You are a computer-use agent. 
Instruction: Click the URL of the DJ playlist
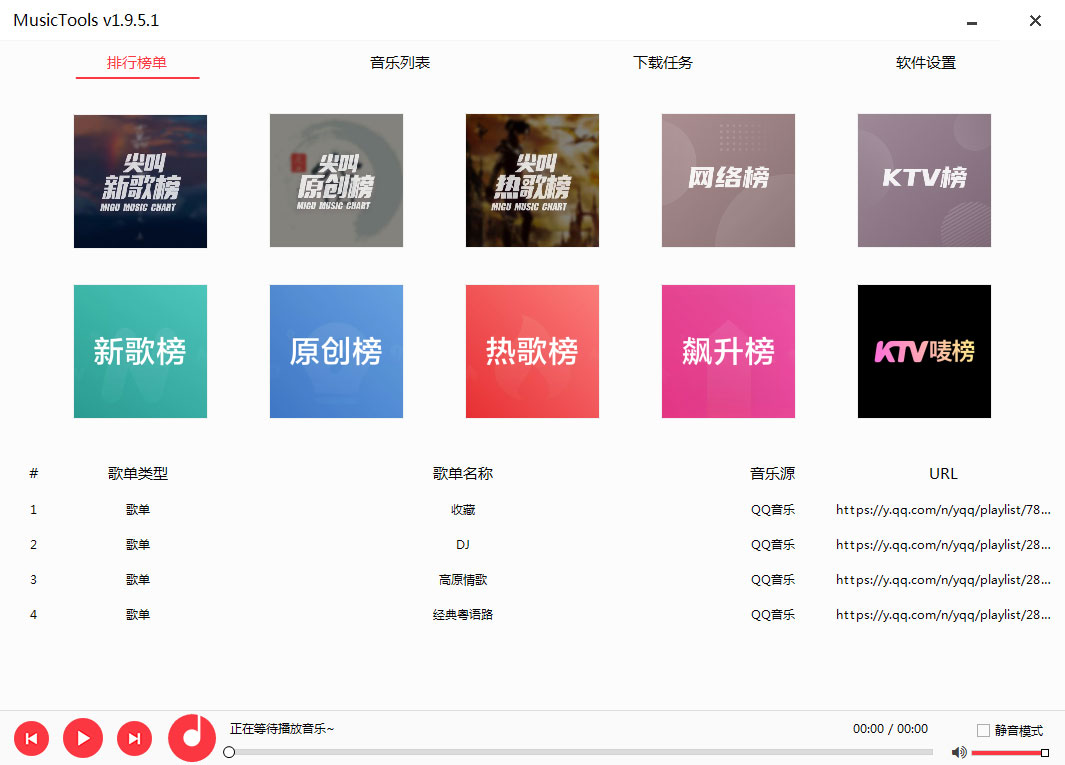coord(943,545)
